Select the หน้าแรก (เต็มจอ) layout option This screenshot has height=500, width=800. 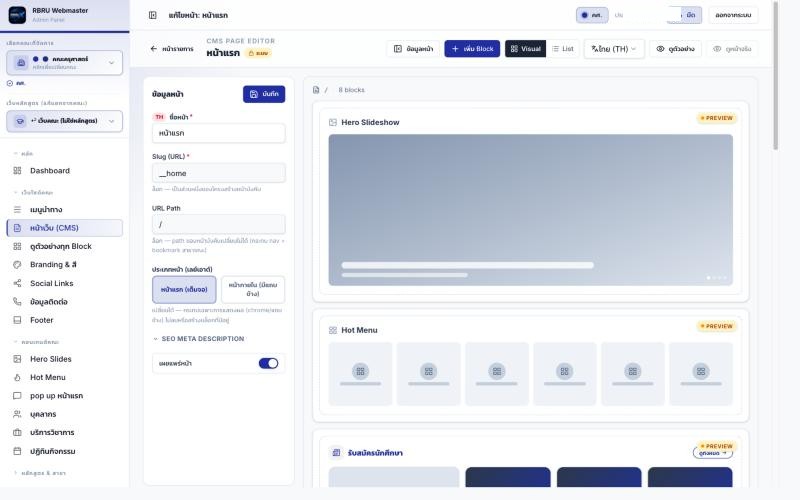pos(184,289)
